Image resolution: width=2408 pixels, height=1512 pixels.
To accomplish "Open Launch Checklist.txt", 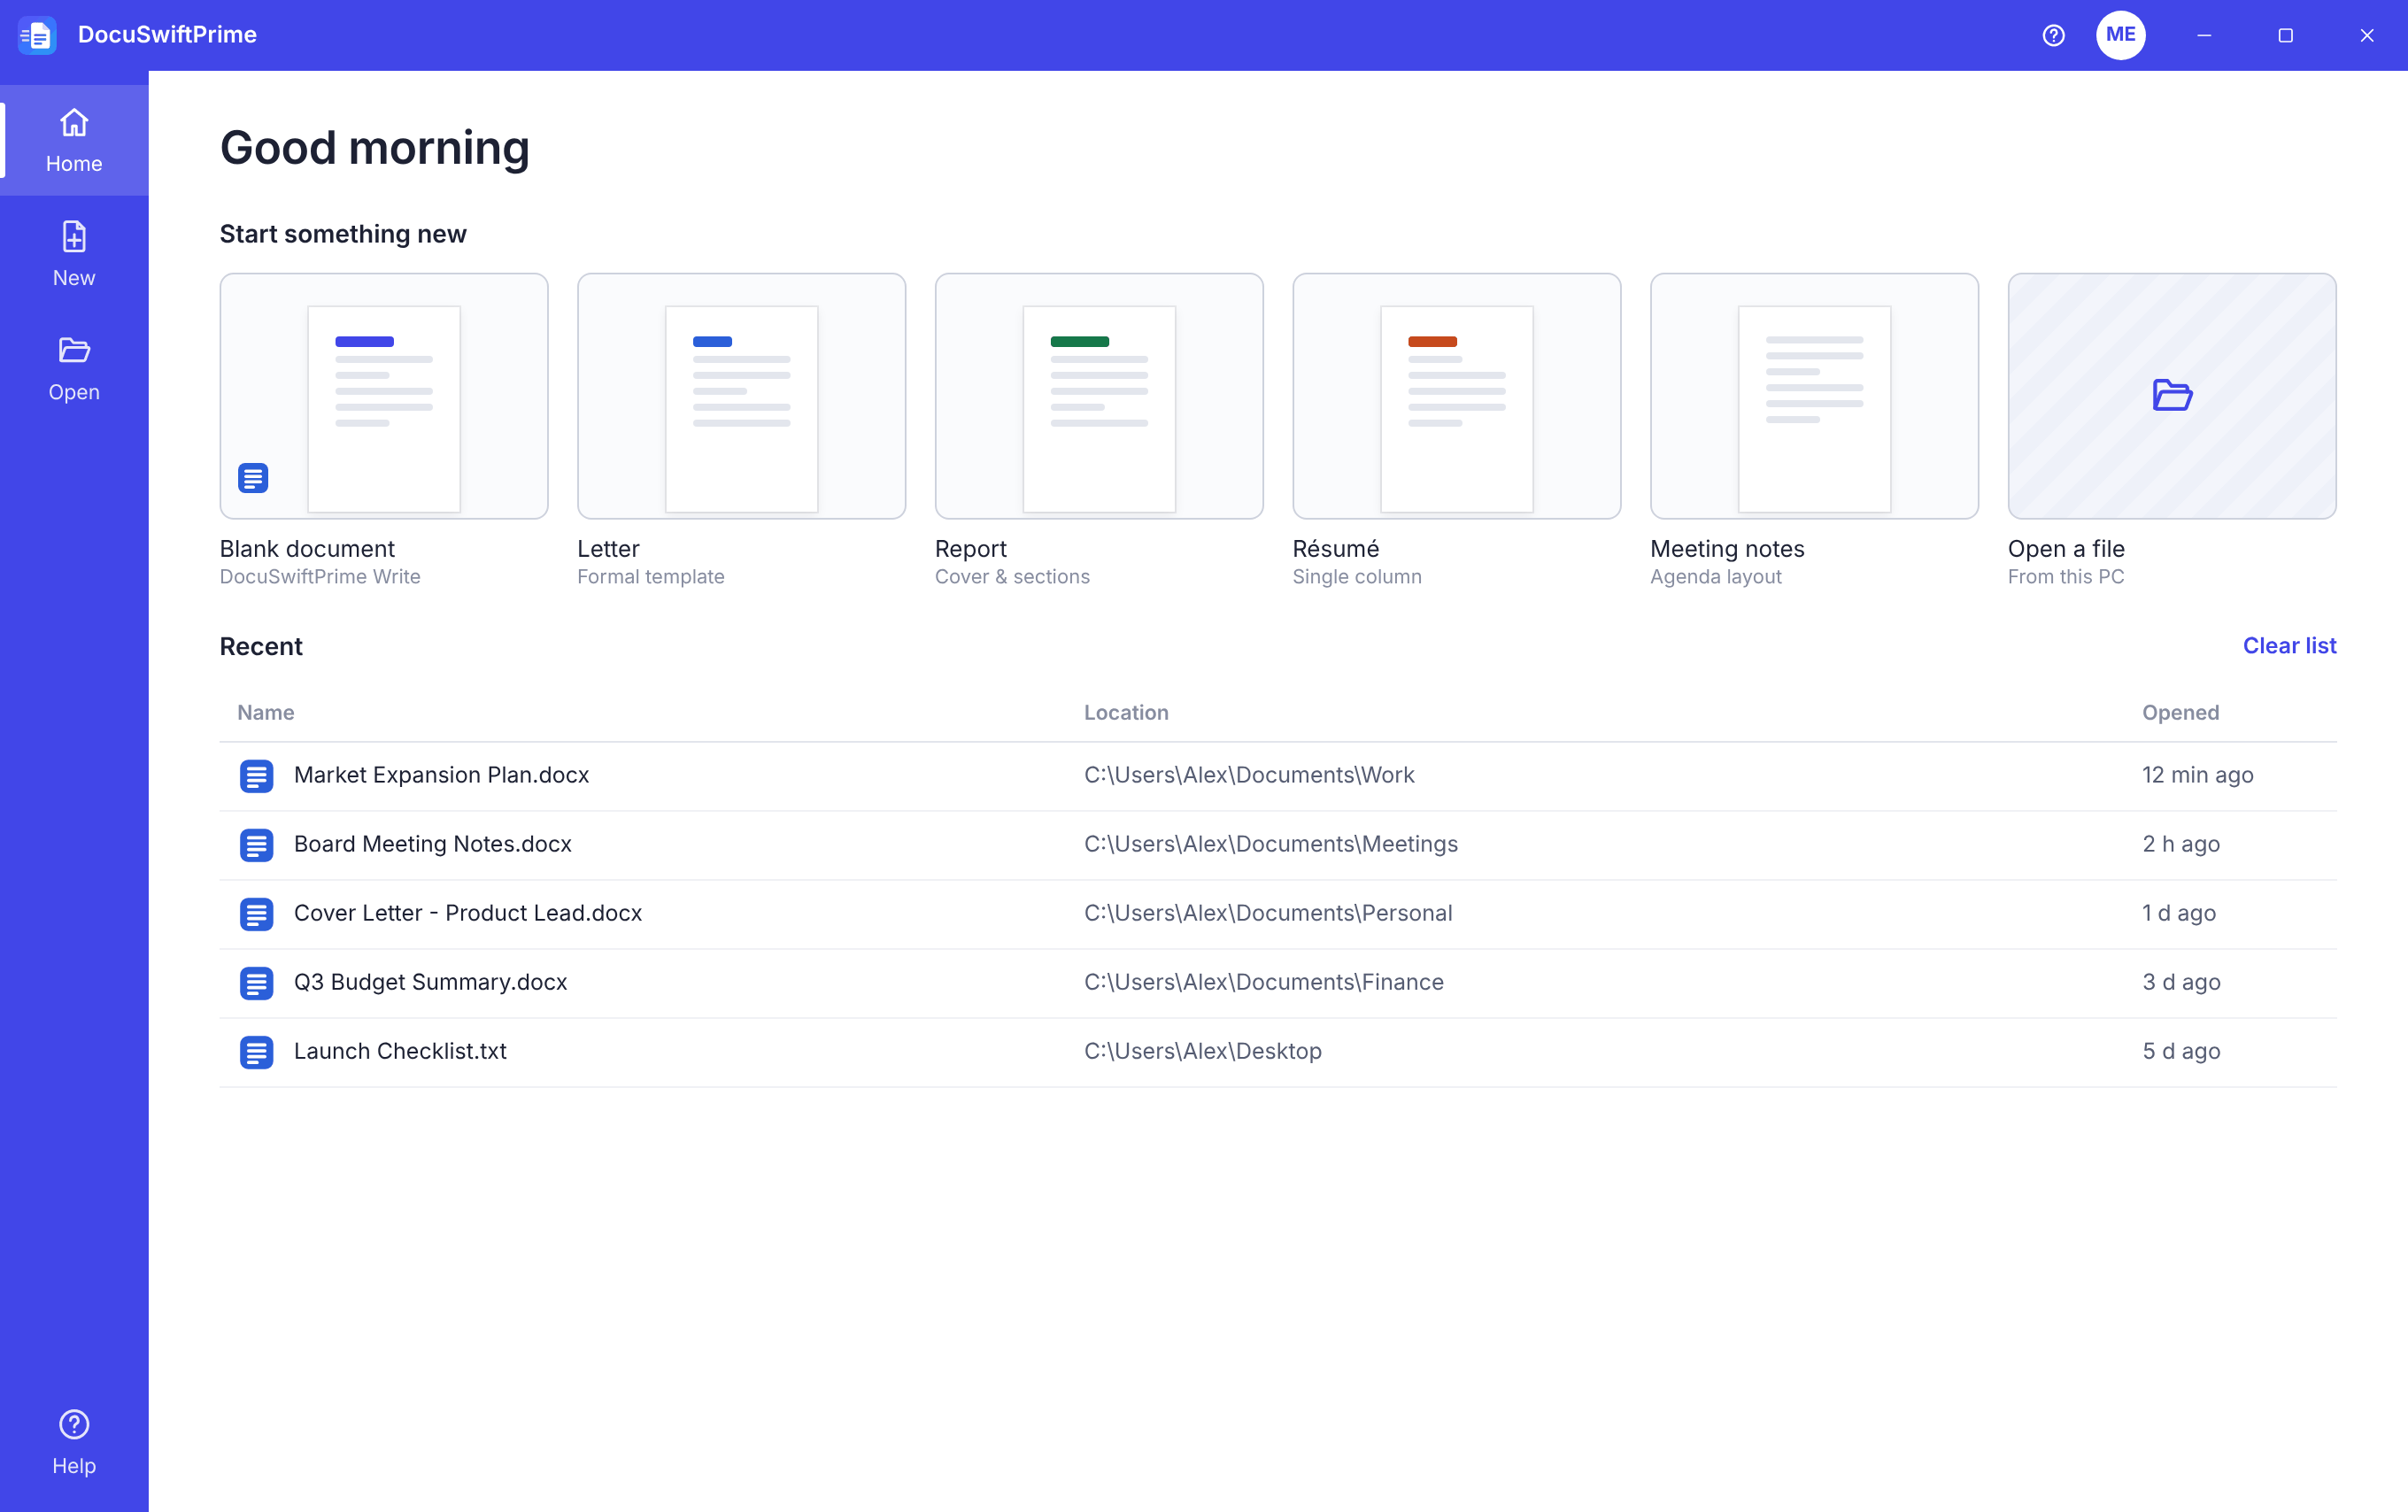I will (x=1278, y=1052).
